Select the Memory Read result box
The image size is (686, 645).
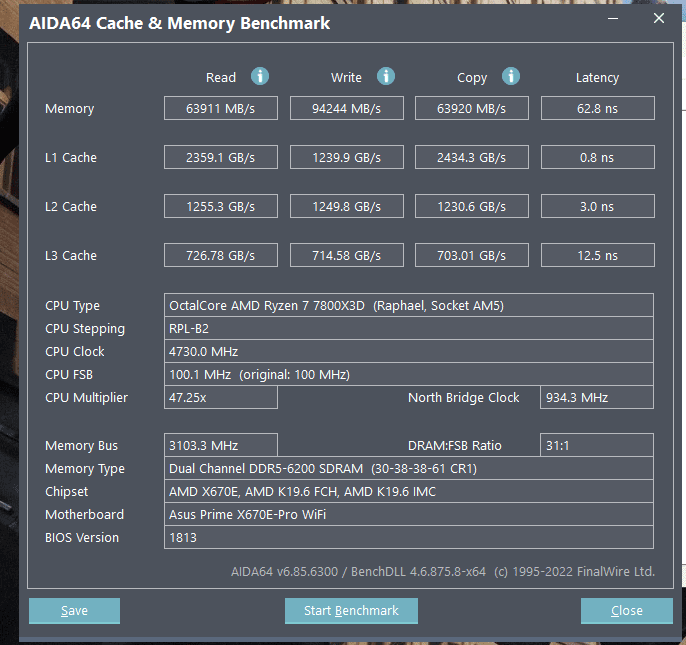pos(220,108)
